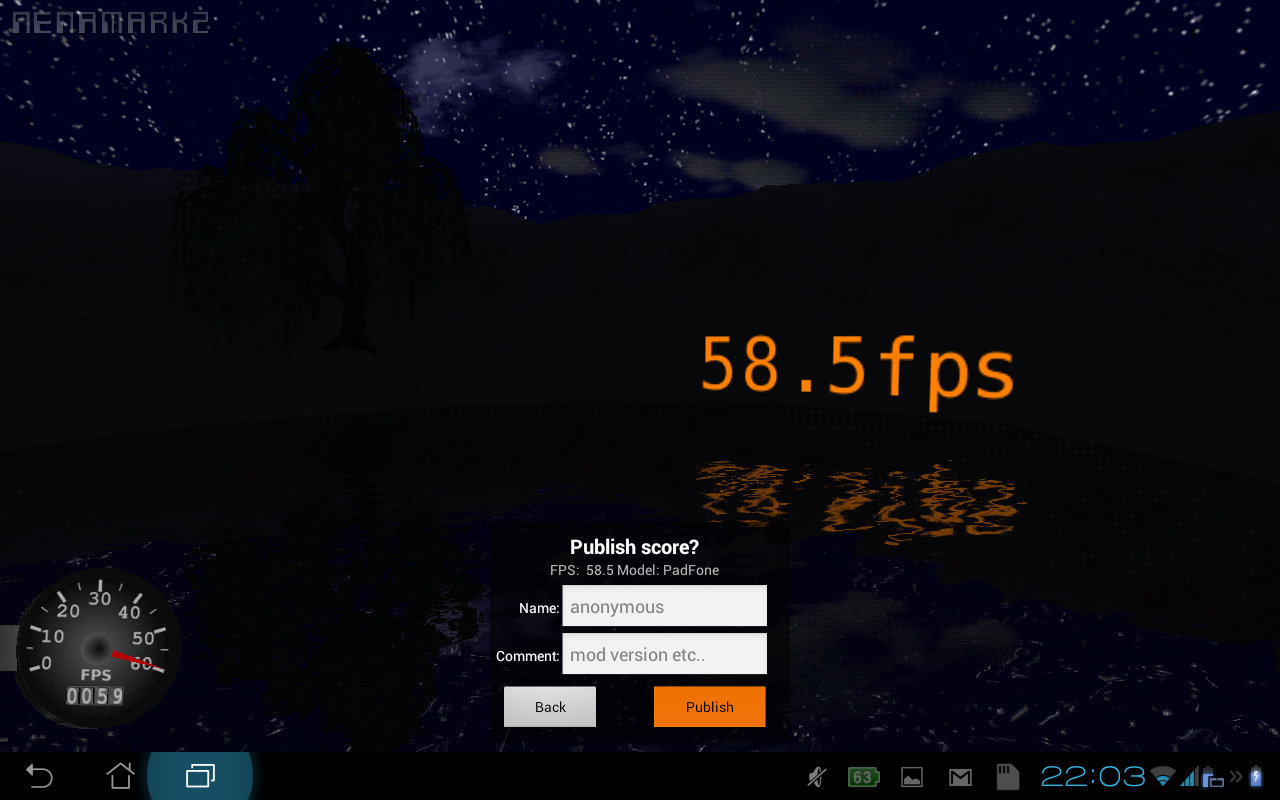1280x800 pixels.
Task: Tap the mobile signal strength icon
Action: click(1189, 777)
